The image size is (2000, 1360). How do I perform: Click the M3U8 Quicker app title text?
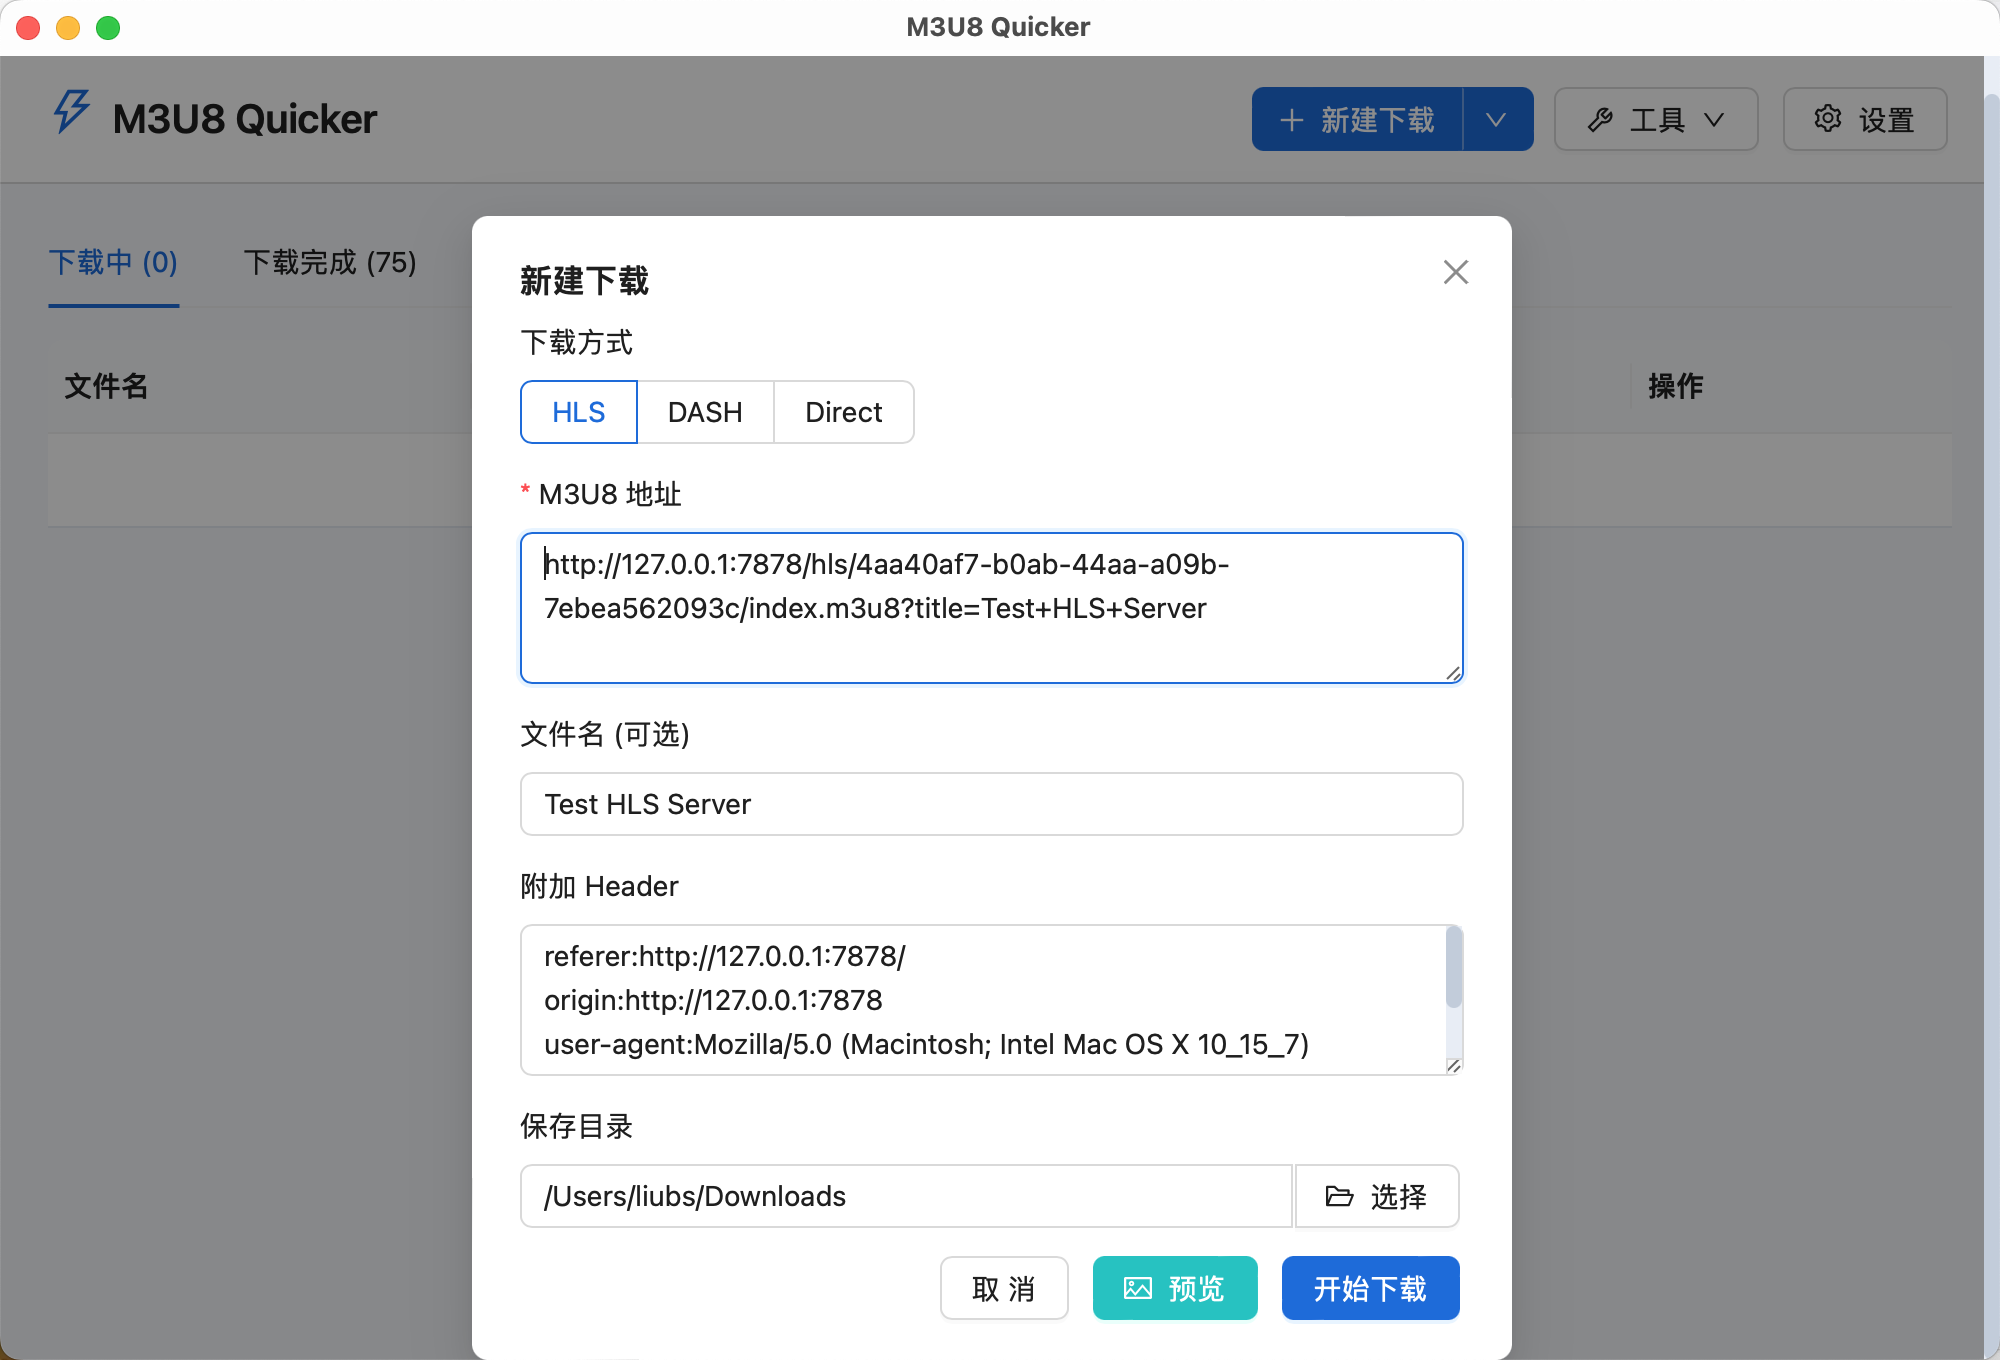[244, 119]
